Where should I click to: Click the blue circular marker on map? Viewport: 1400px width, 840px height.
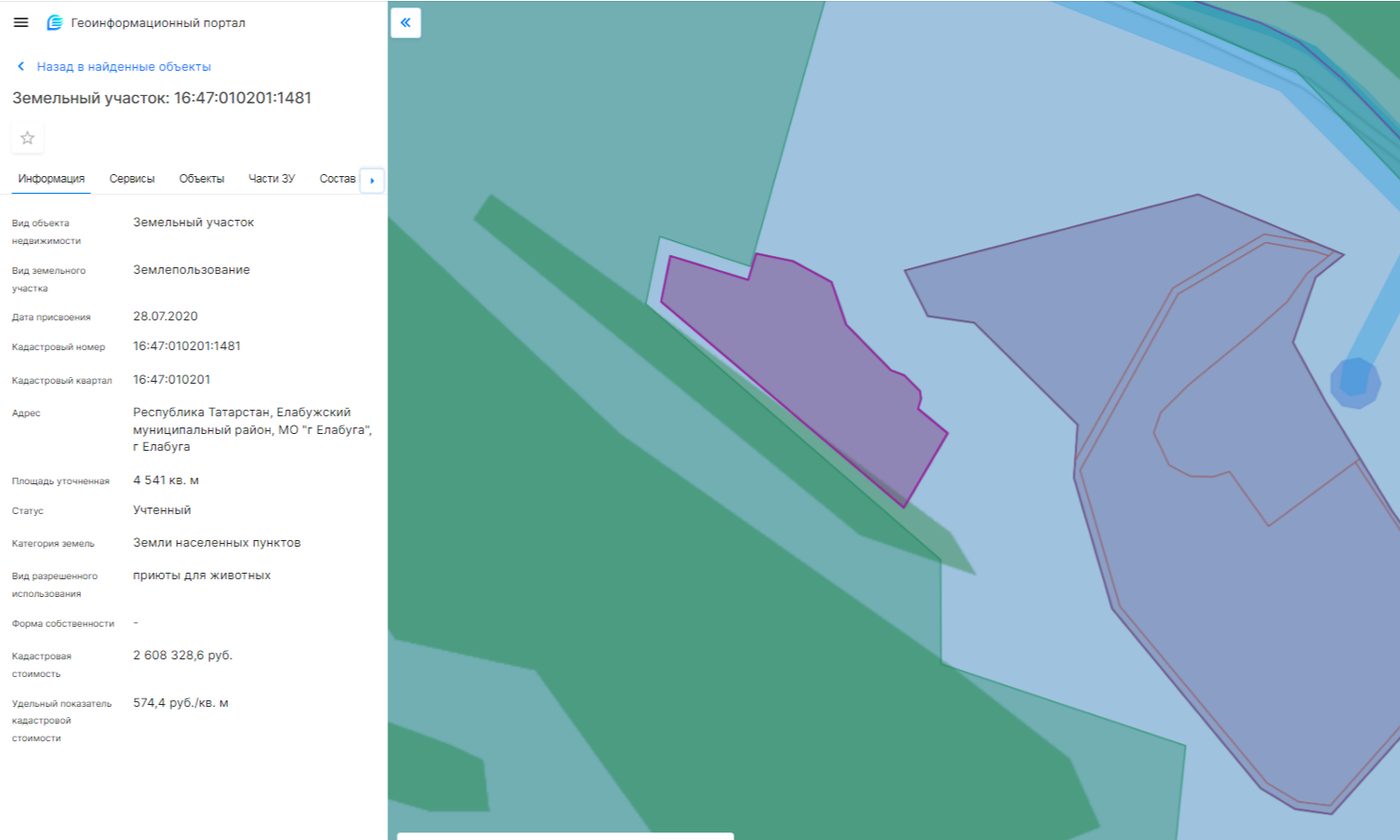click(x=1355, y=382)
